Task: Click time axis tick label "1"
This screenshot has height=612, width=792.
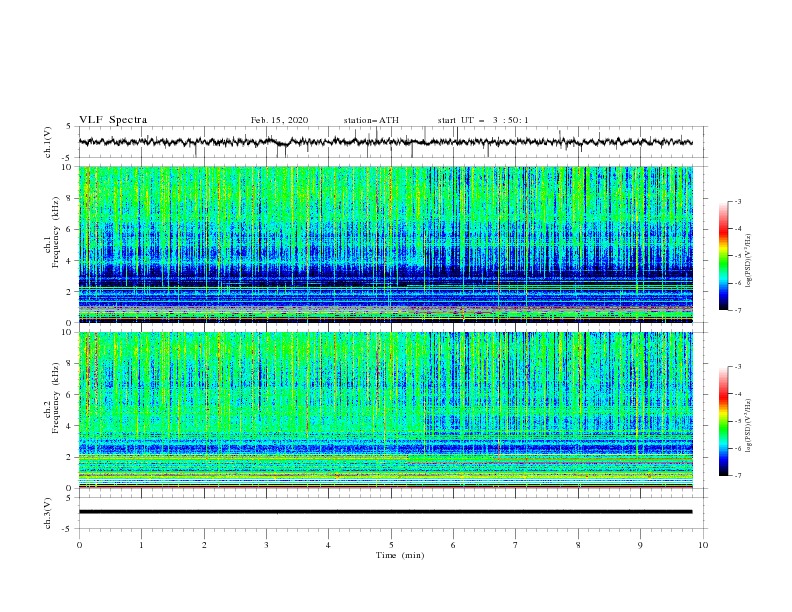Action: click(x=141, y=545)
